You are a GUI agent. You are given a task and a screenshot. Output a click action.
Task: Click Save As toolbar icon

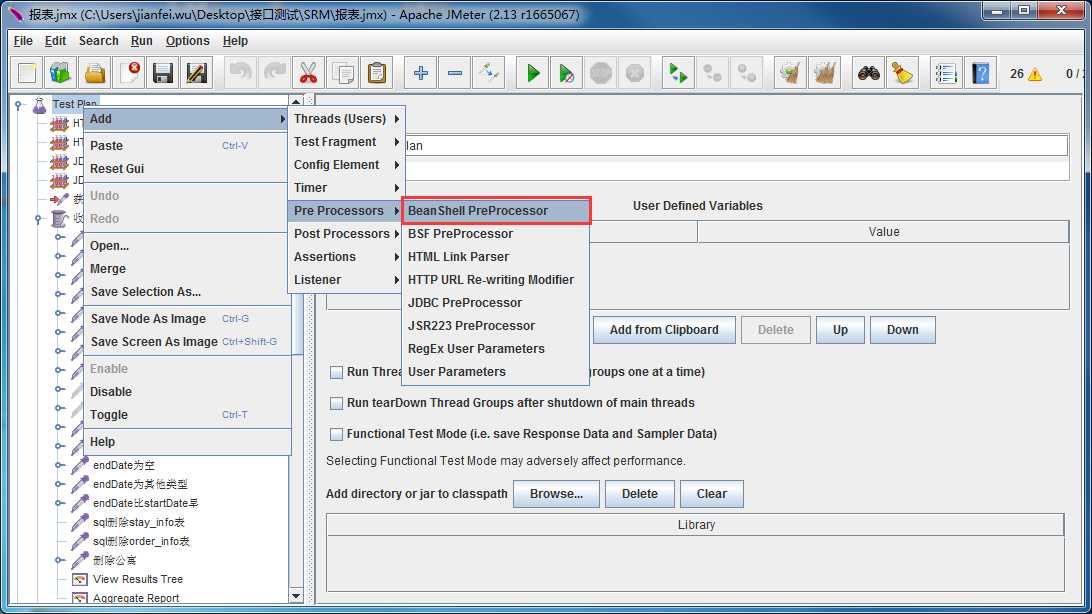pyautogui.click(x=197, y=73)
